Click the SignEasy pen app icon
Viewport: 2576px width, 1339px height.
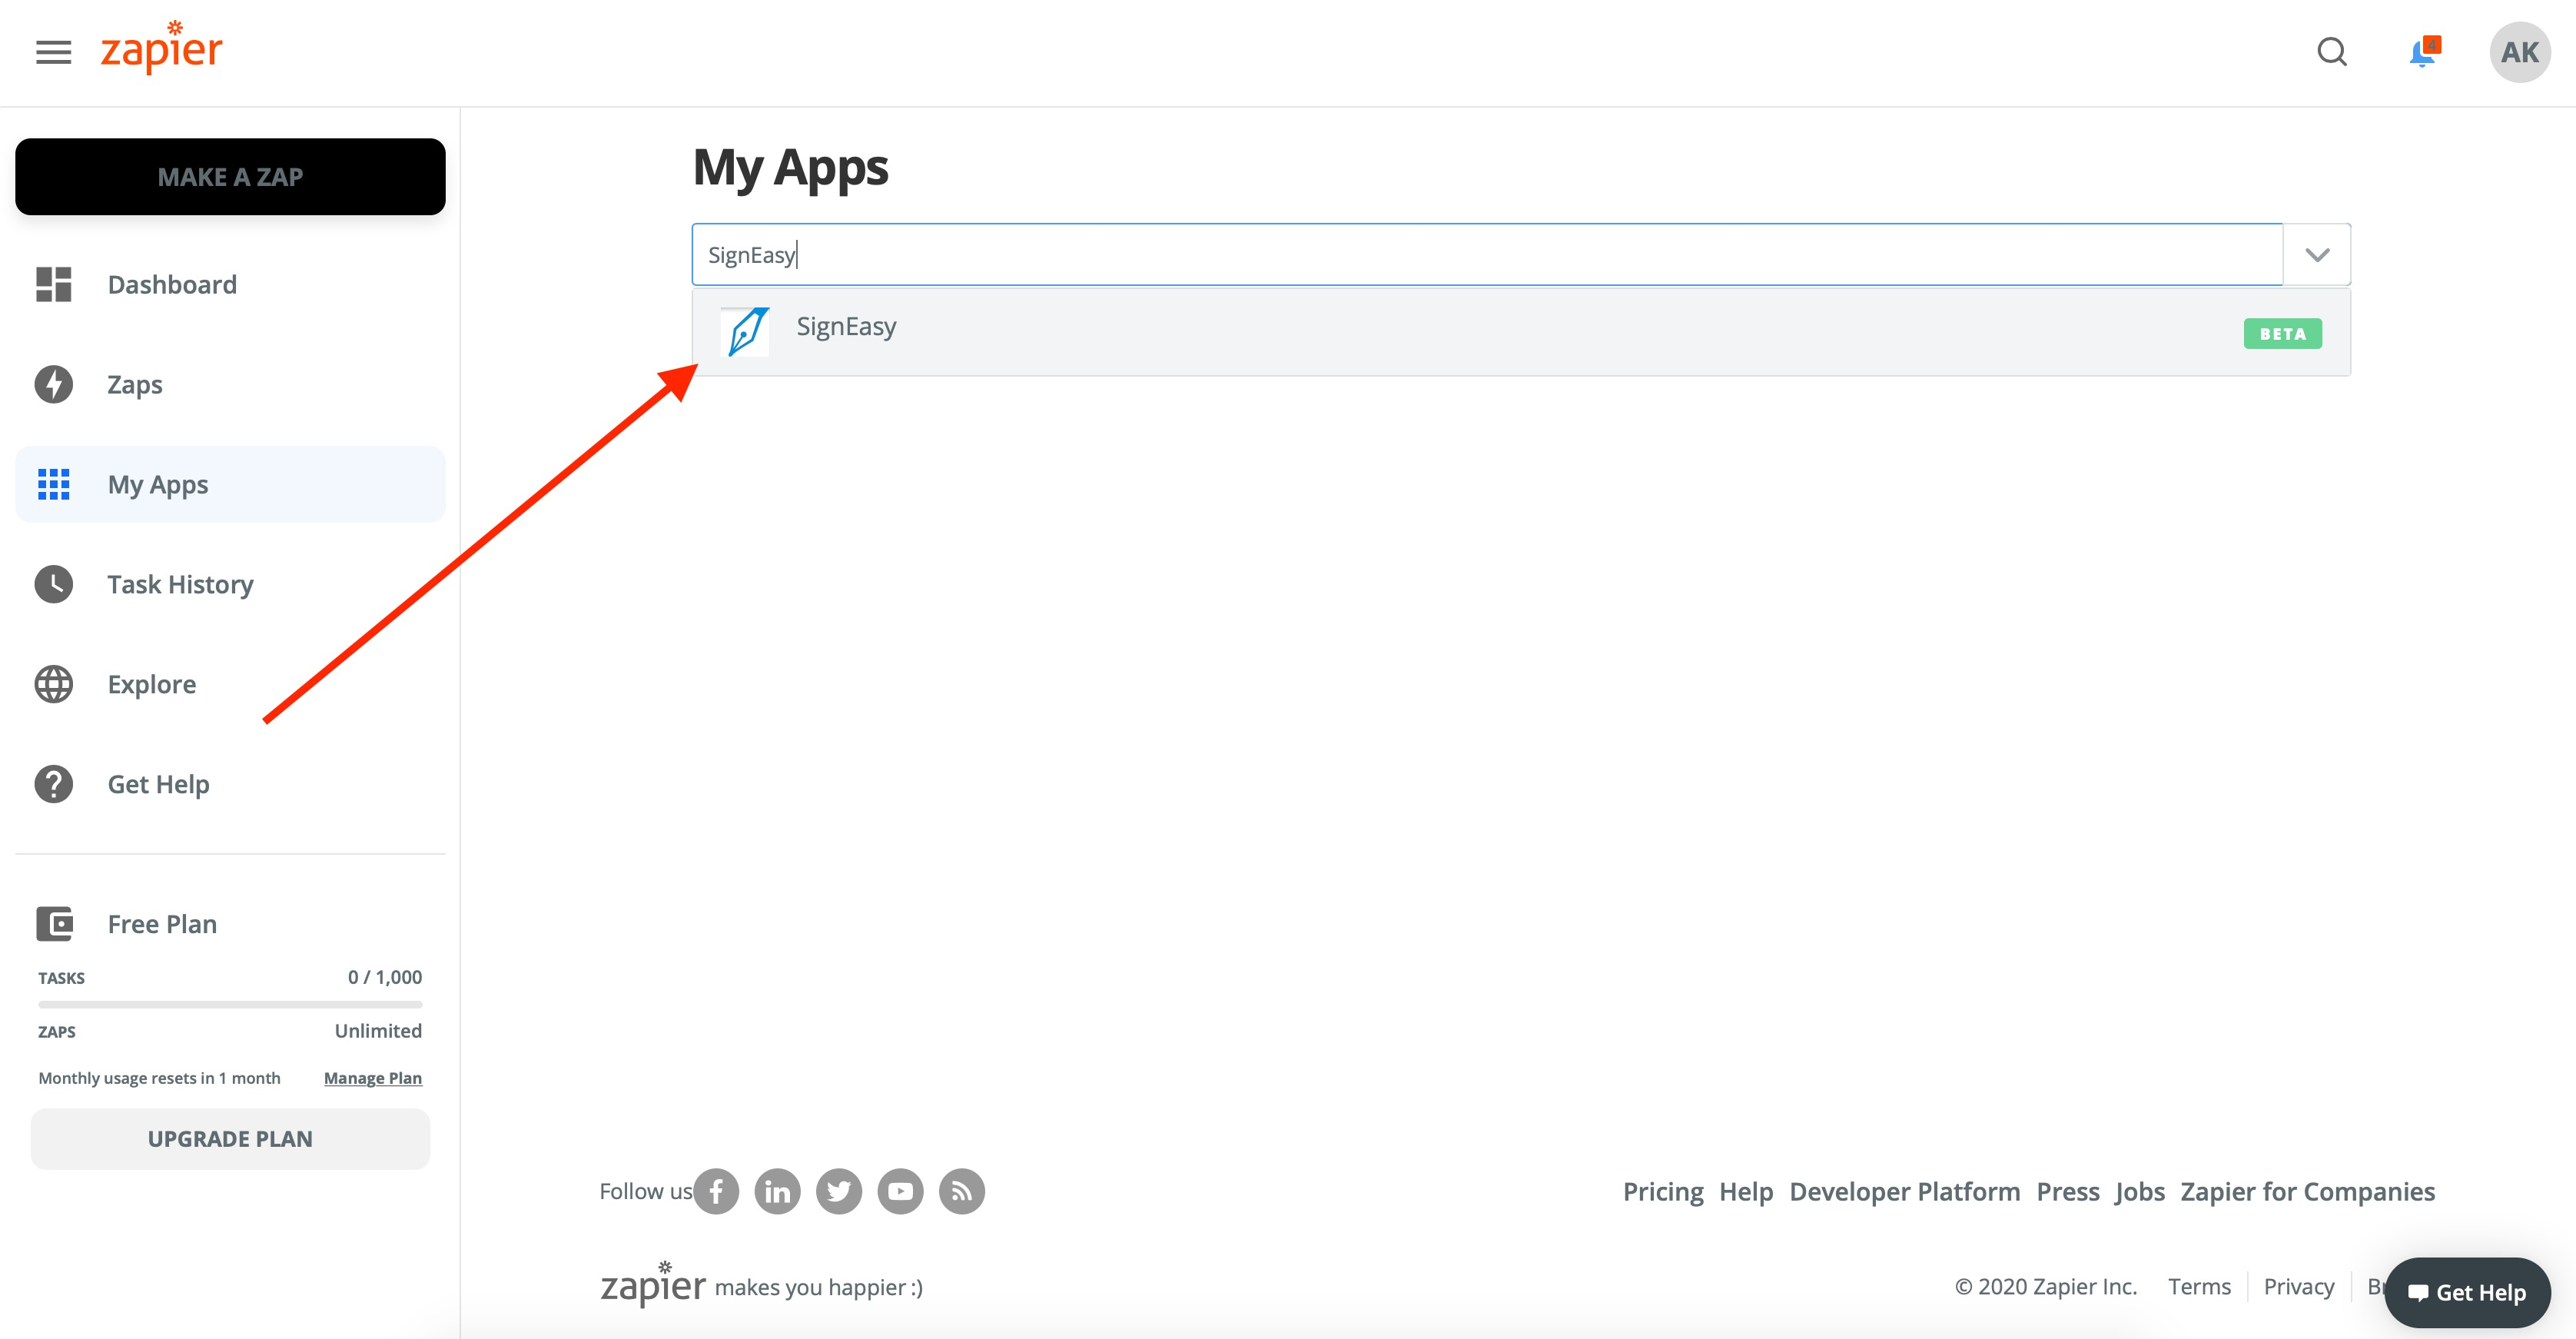tap(745, 332)
